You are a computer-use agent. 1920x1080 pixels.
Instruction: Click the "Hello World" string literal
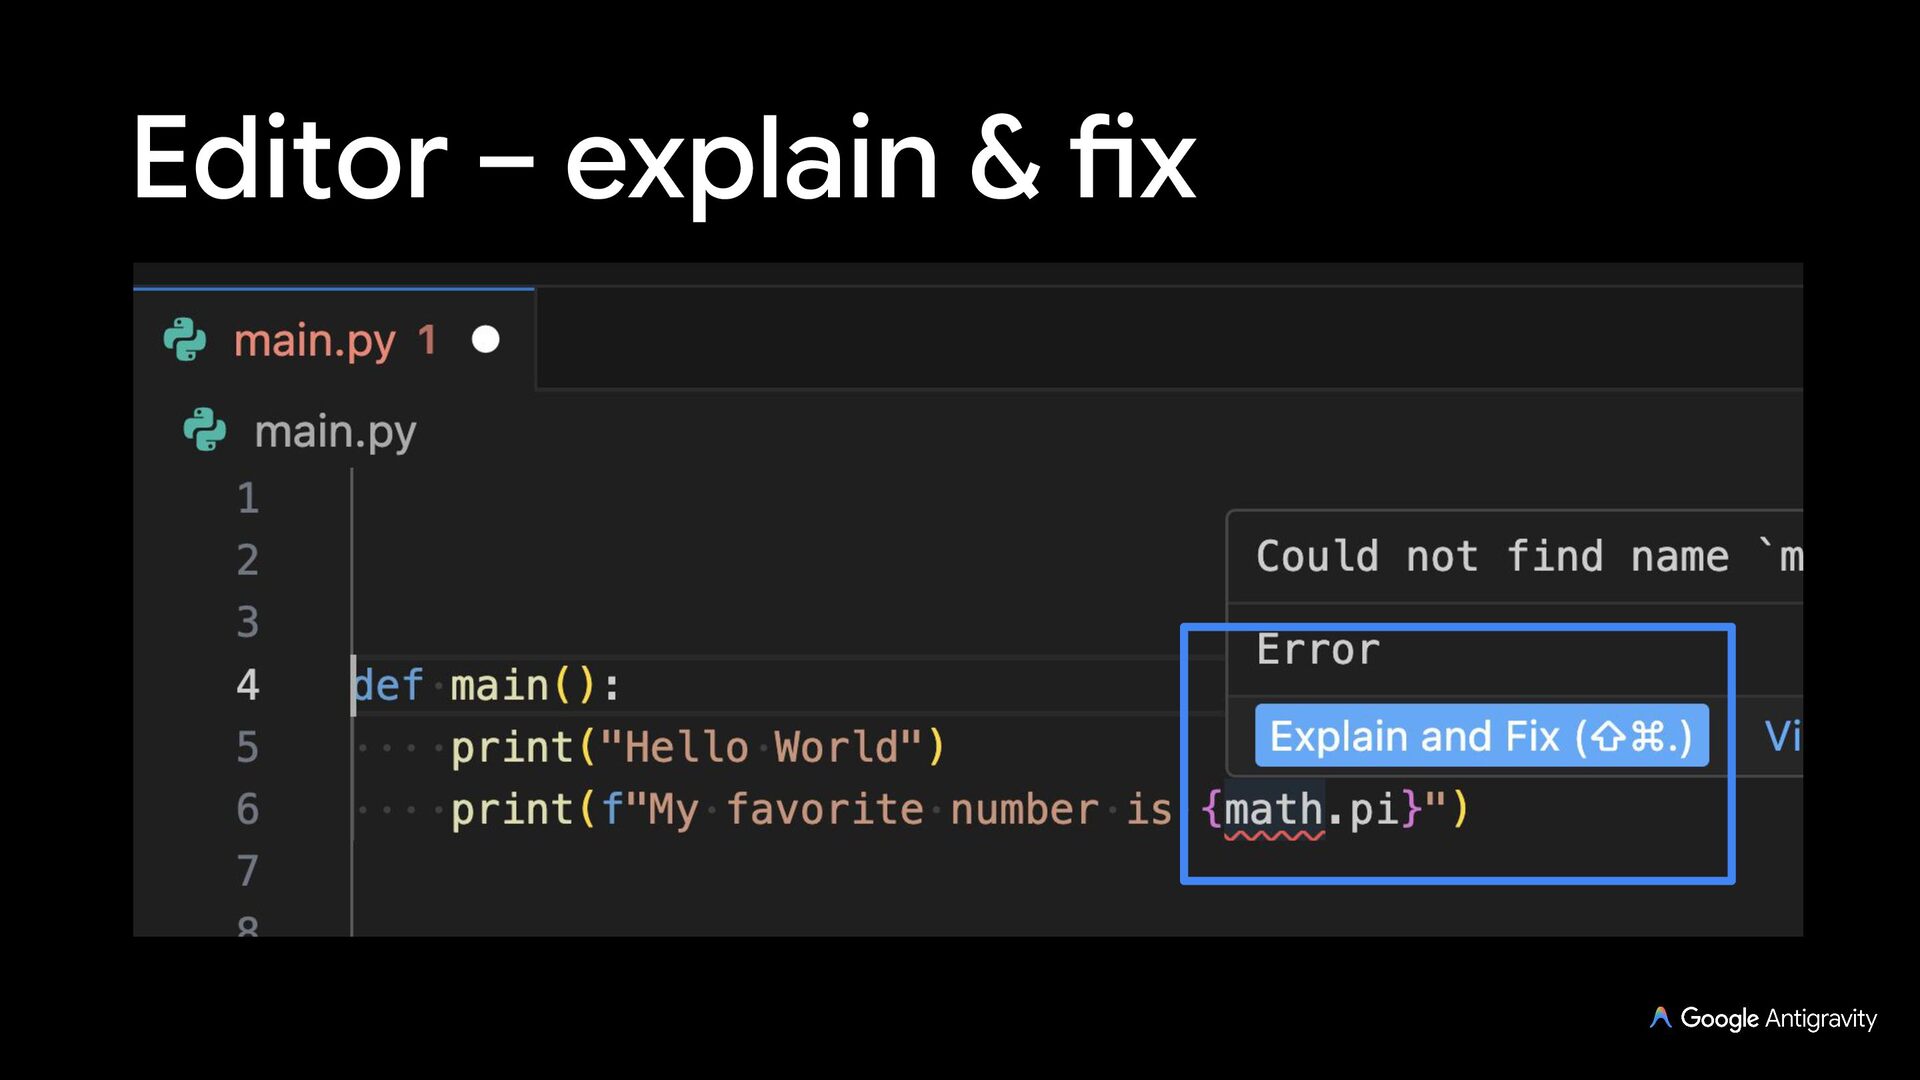[761, 747]
